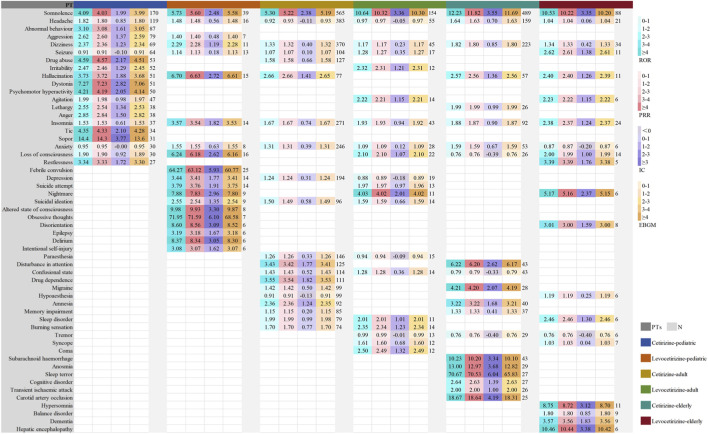
Task: Select the IC scale label
Action: pyautogui.click(x=642, y=170)
